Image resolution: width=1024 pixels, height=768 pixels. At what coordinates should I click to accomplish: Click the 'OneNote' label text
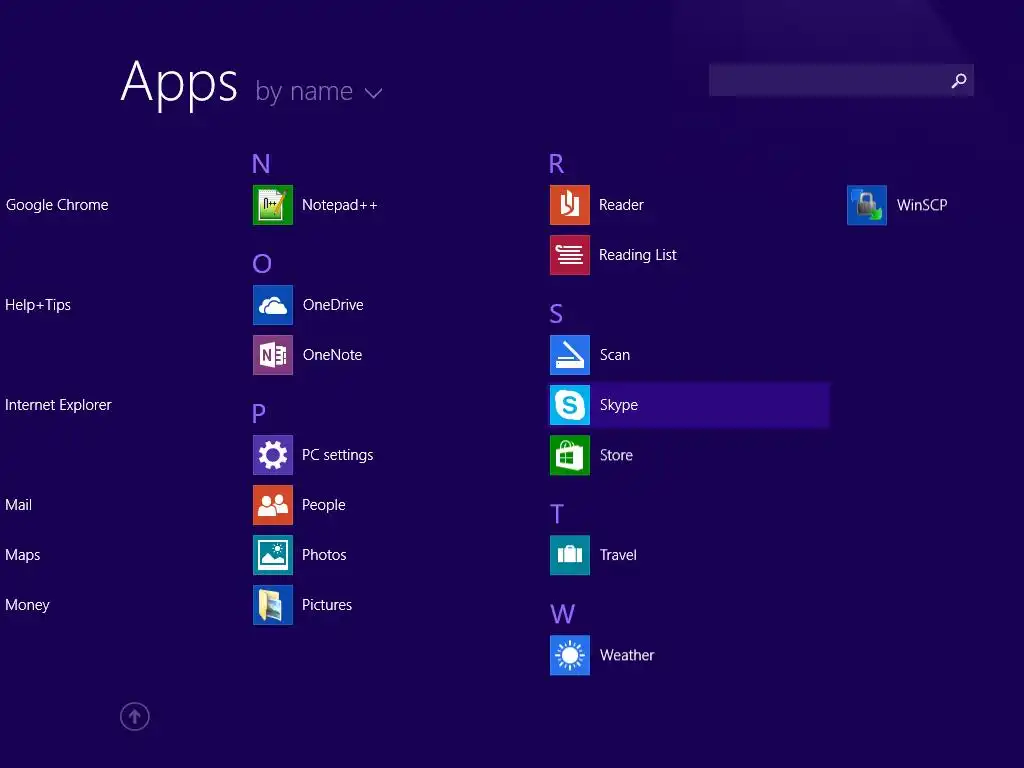coord(332,355)
